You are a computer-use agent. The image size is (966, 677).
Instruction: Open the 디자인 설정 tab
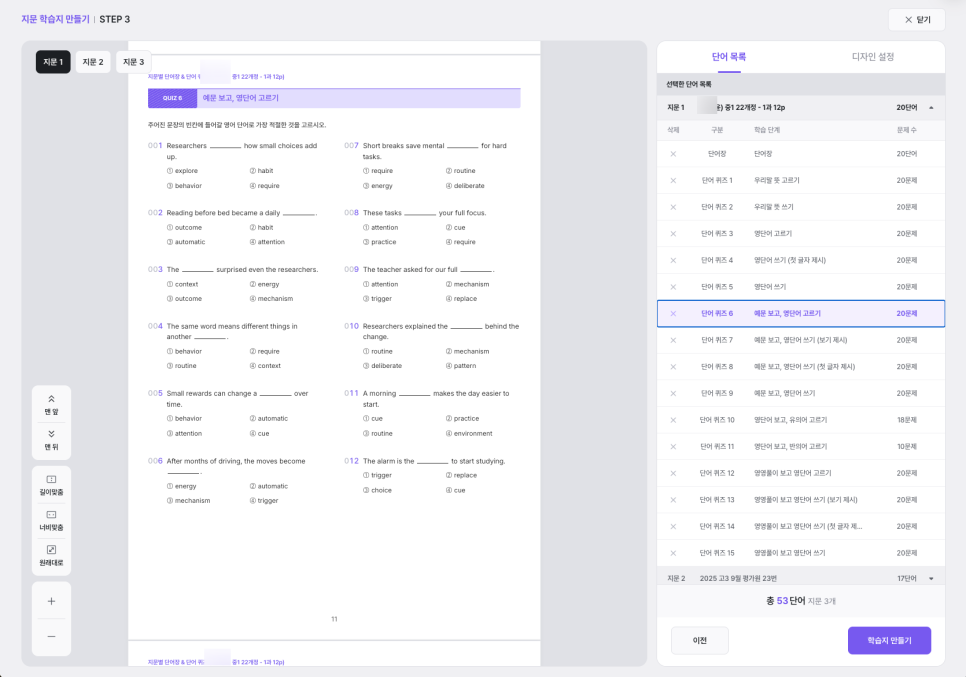point(872,57)
